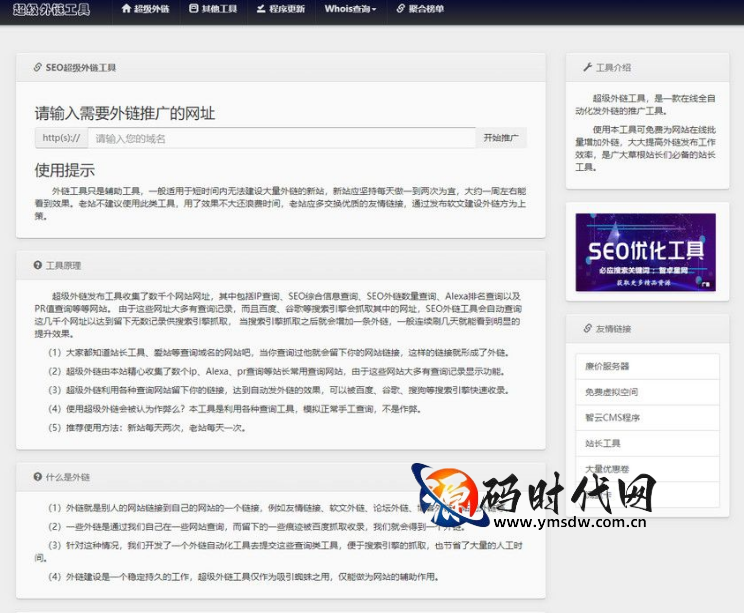Click the chain icon beside 友情链接
The height and width of the screenshot is (613, 749).
click(x=587, y=328)
